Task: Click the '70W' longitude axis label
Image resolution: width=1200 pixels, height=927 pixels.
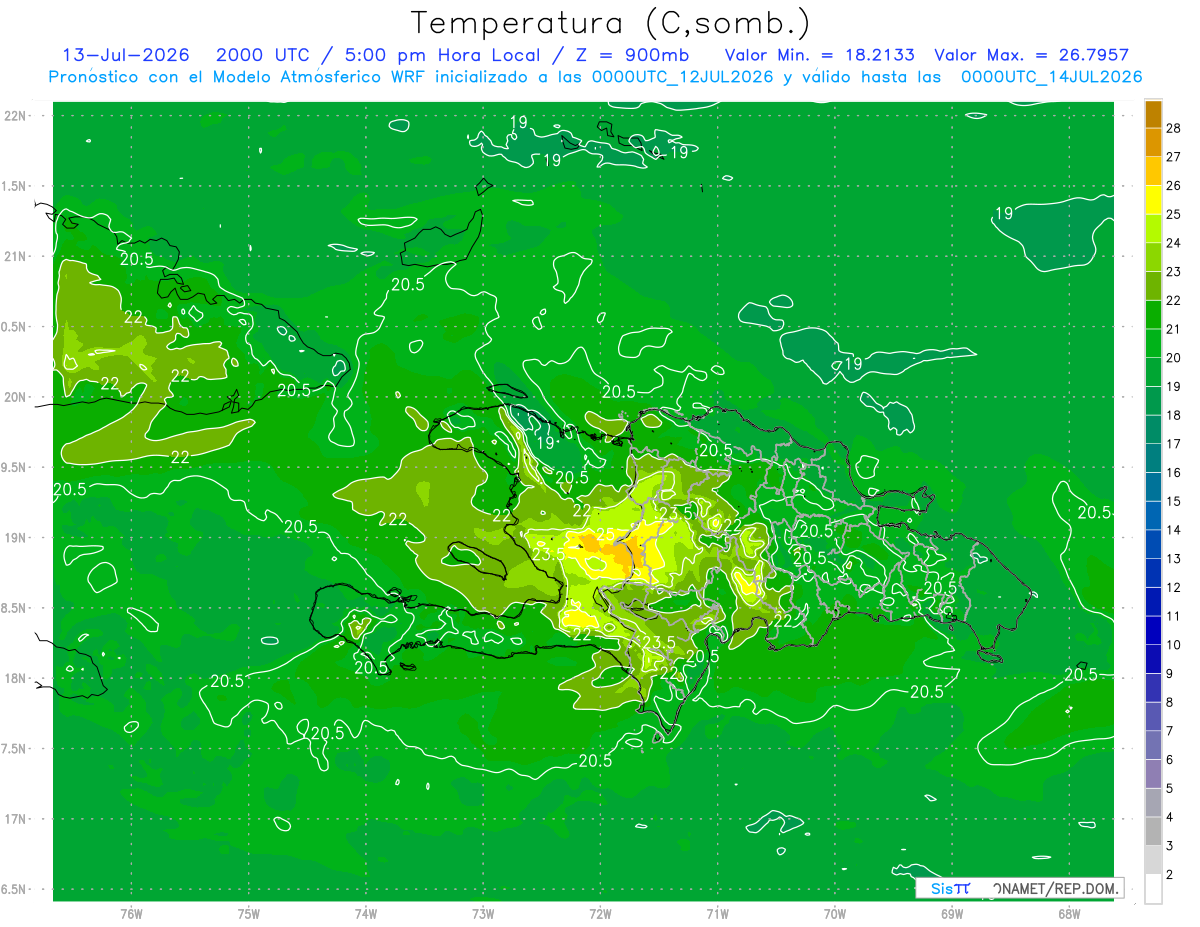Action: (x=834, y=914)
